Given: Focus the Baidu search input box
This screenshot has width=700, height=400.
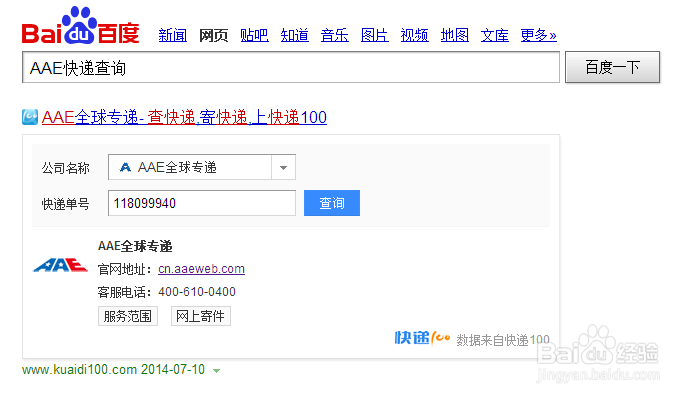Looking at the screenshot, I should click(x=291, y=67).
